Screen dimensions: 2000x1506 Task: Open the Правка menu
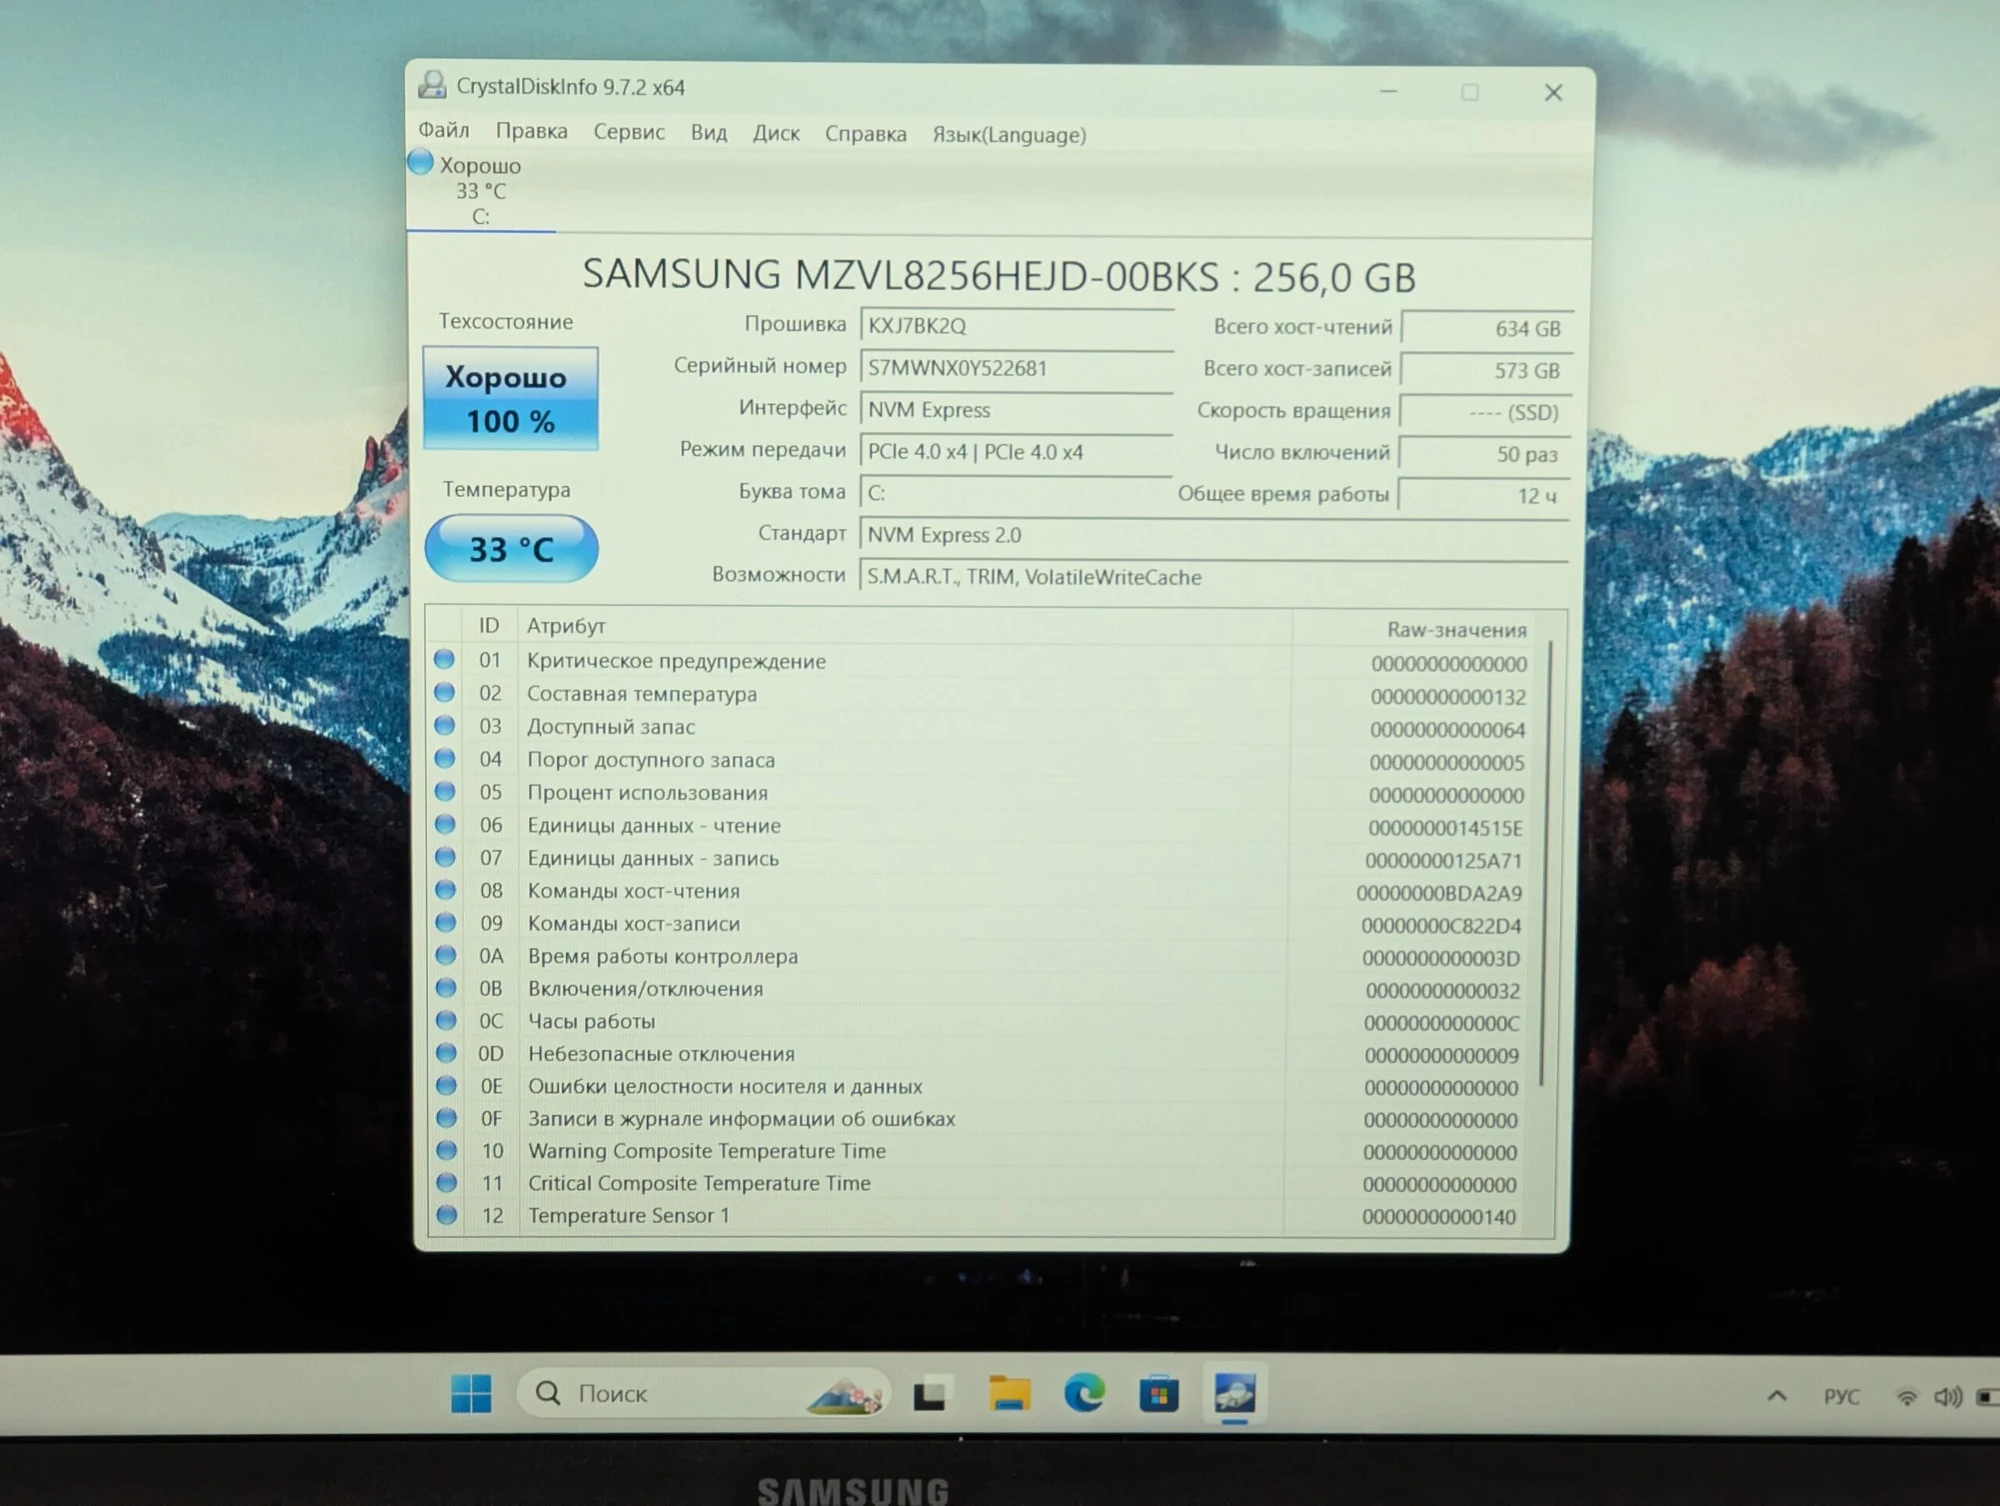pos(531,131)
